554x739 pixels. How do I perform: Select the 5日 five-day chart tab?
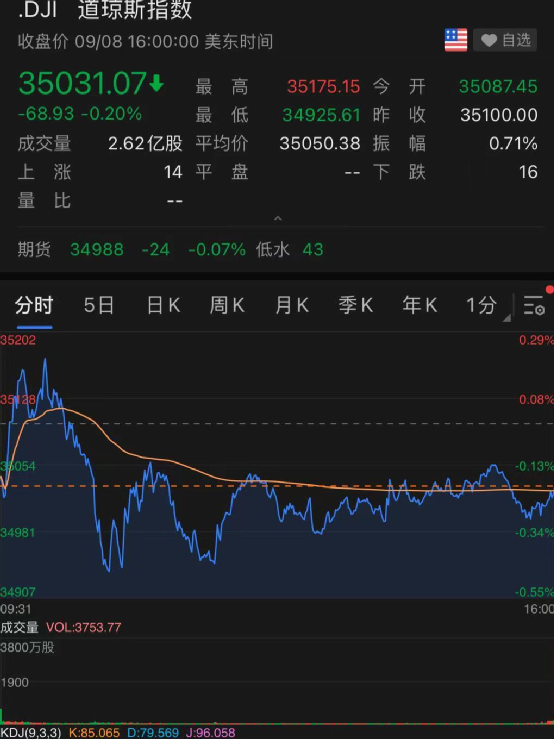pyautogui.click(x=99, y=305)
